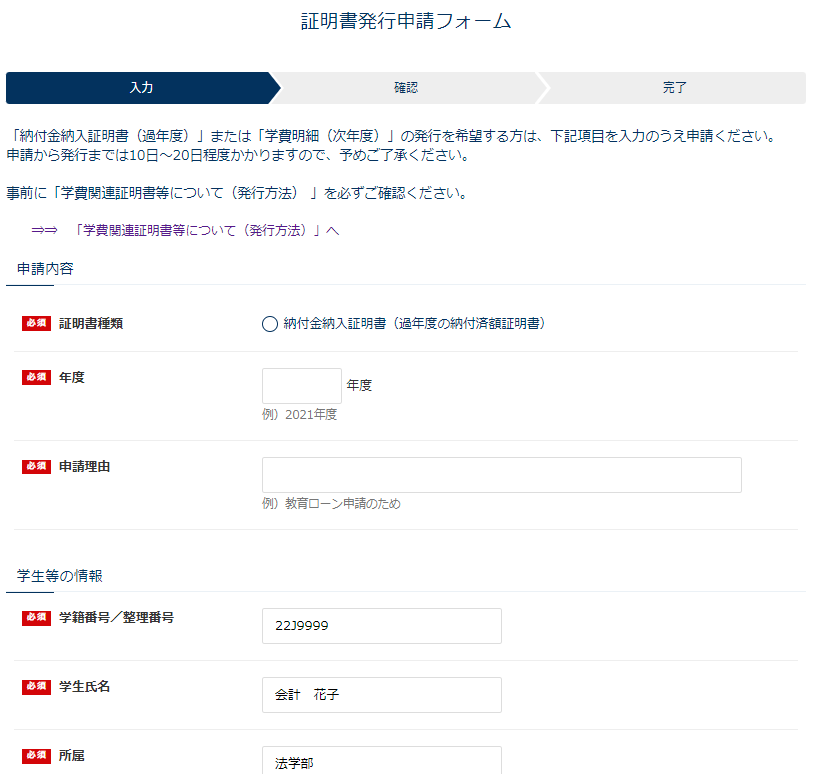This screenshot has width=821, height=774.
Task: Click the 確認 step in the progress bar
Action: coord(407,88)
